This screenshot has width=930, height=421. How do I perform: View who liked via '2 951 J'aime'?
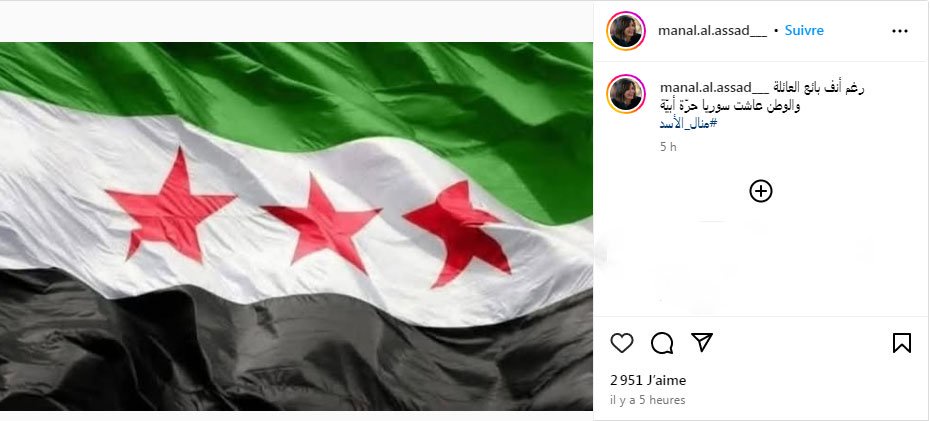coord(648,380)
